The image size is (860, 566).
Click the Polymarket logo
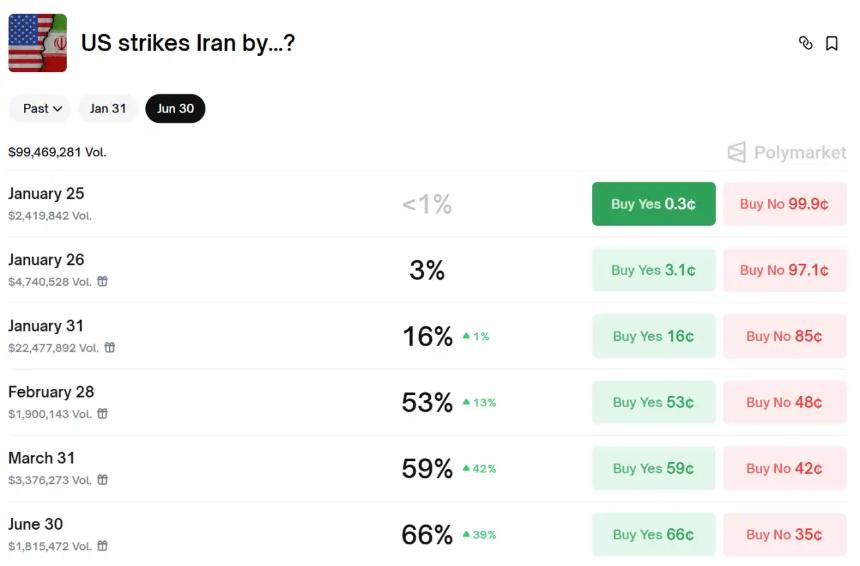(786, 152)
